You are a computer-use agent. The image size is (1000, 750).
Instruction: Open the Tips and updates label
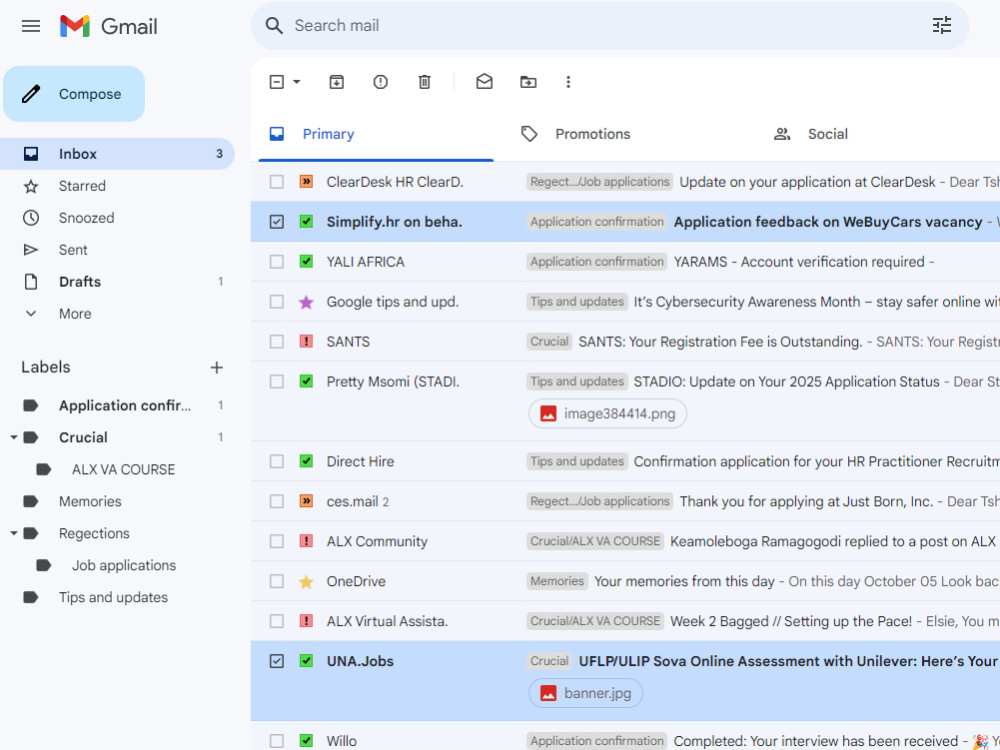tap(114, 597)
